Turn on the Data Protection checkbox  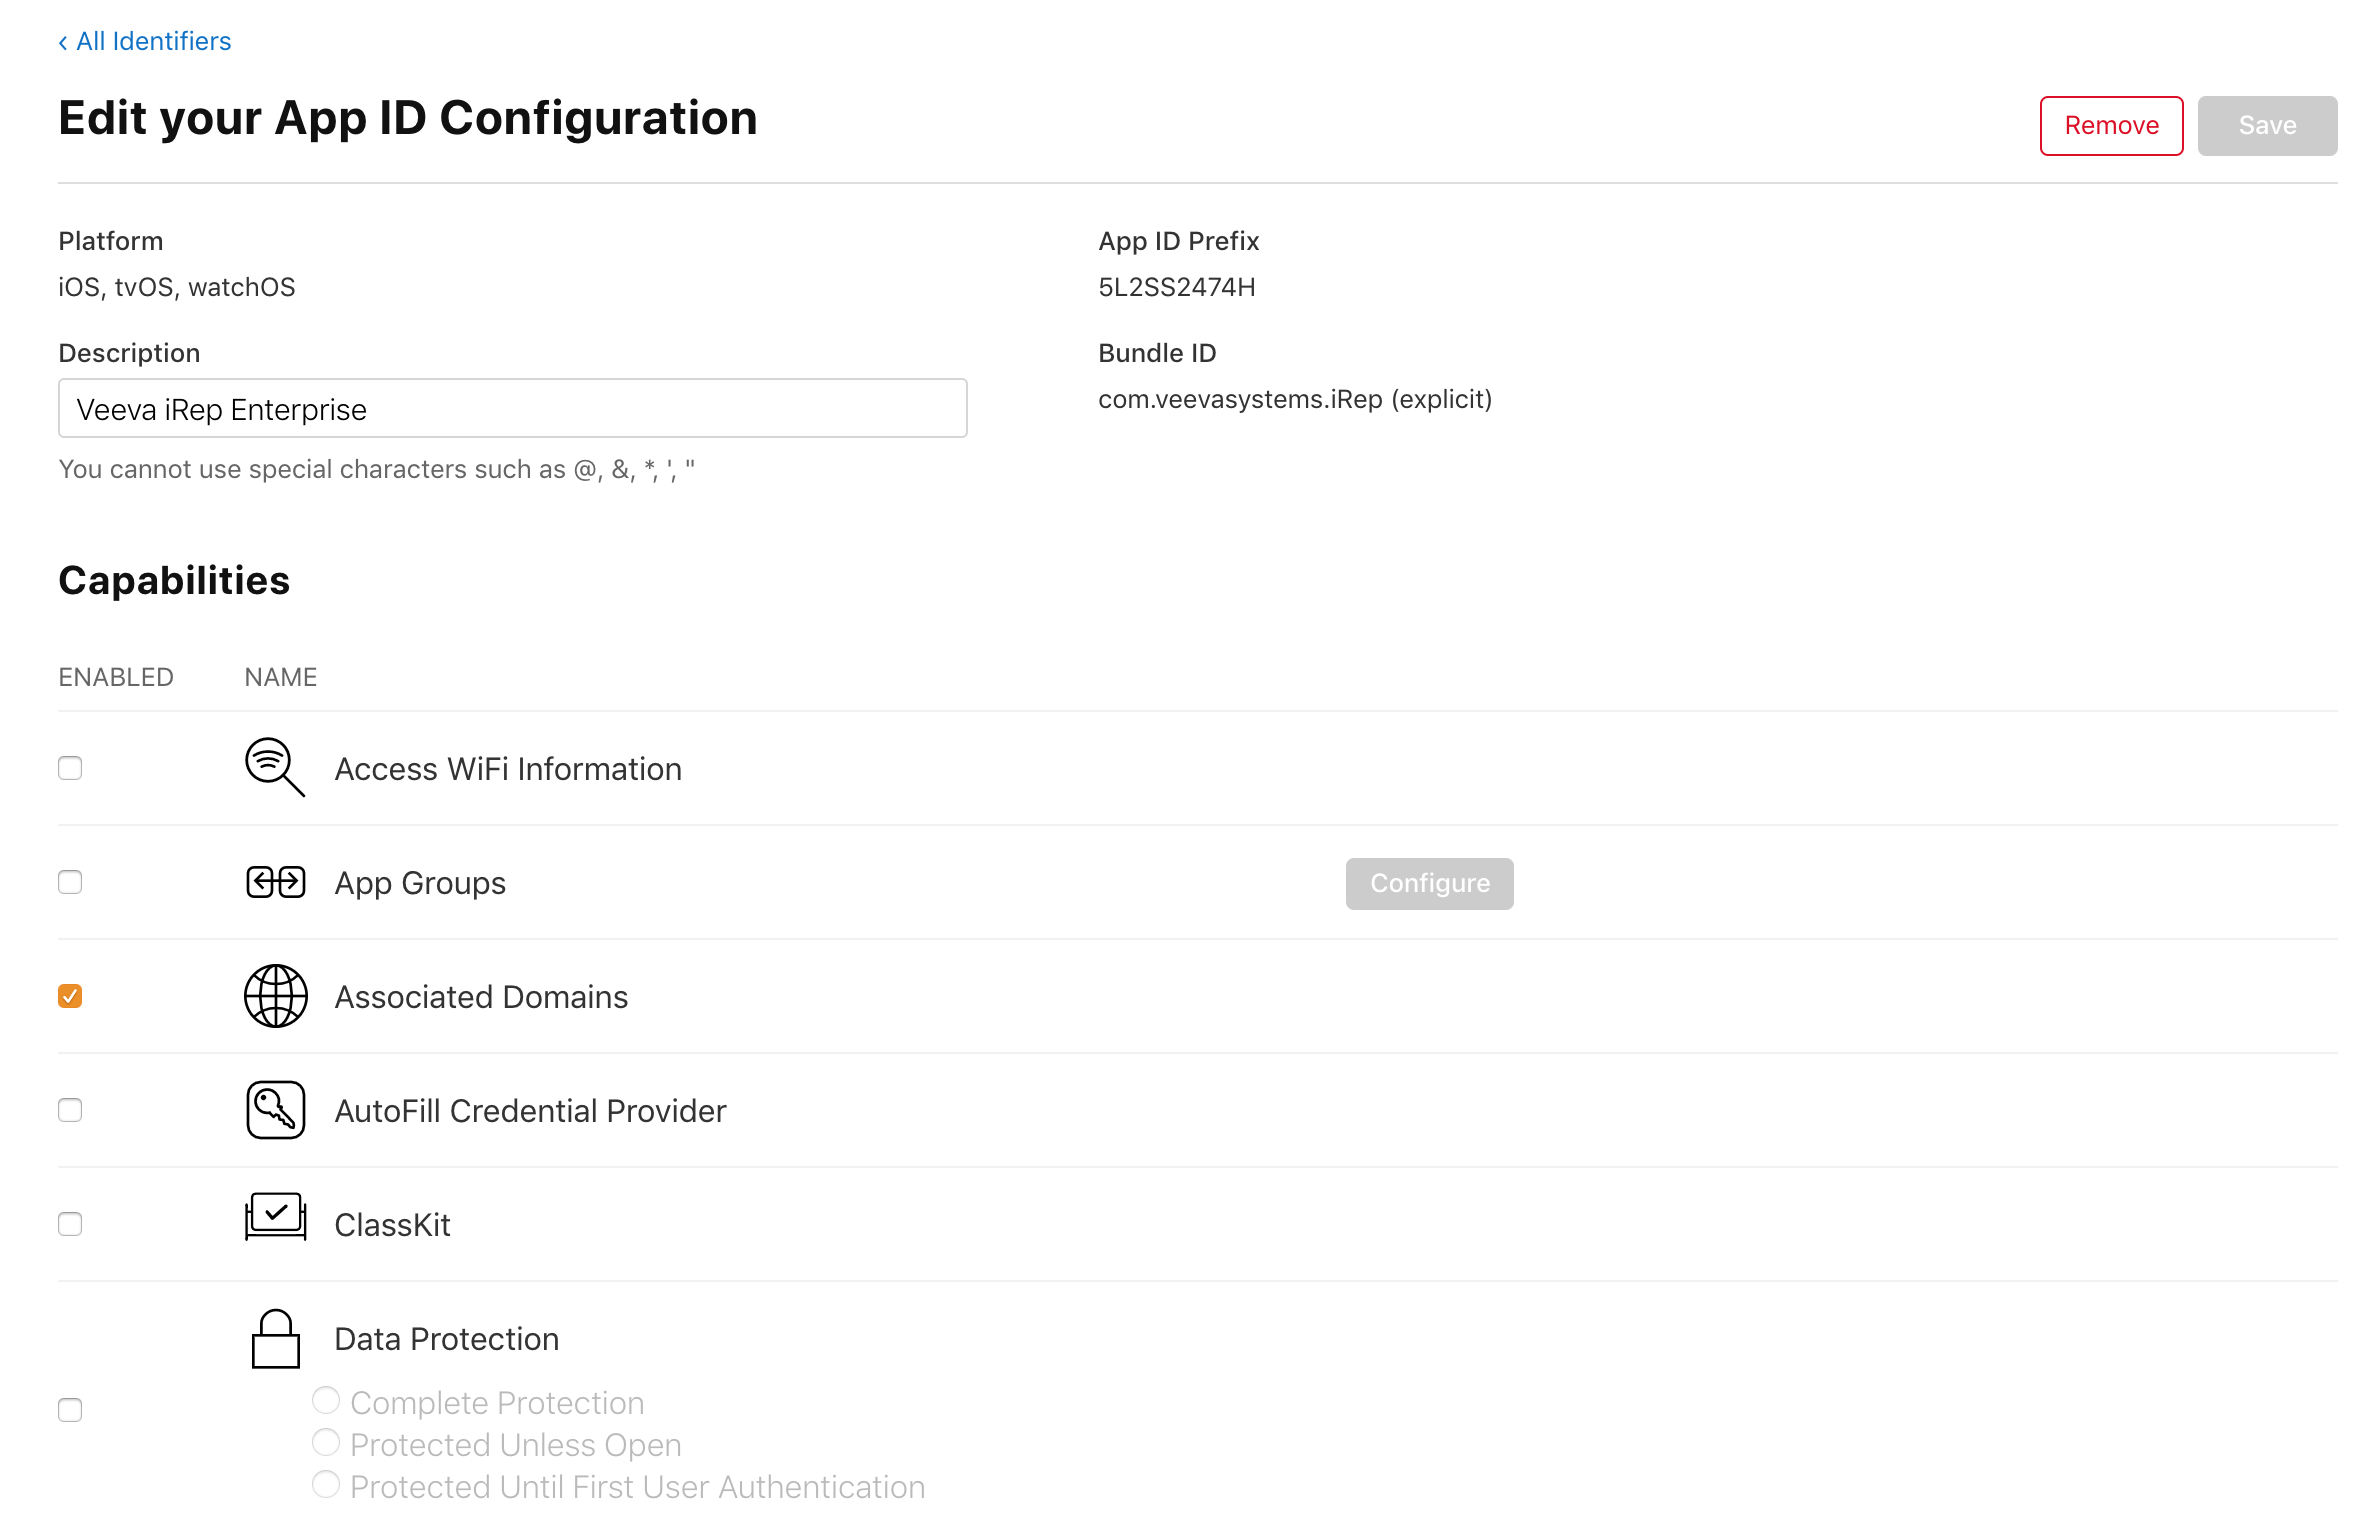pos(70,1410)
